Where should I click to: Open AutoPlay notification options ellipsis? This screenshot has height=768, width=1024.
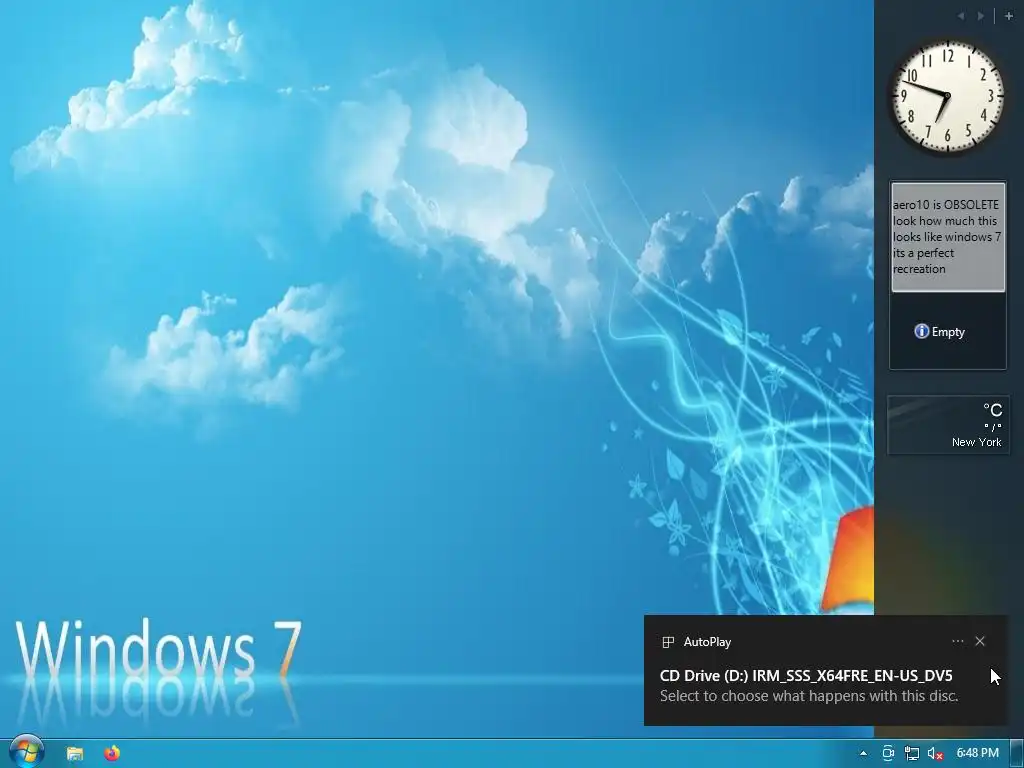tap(957, 641)
